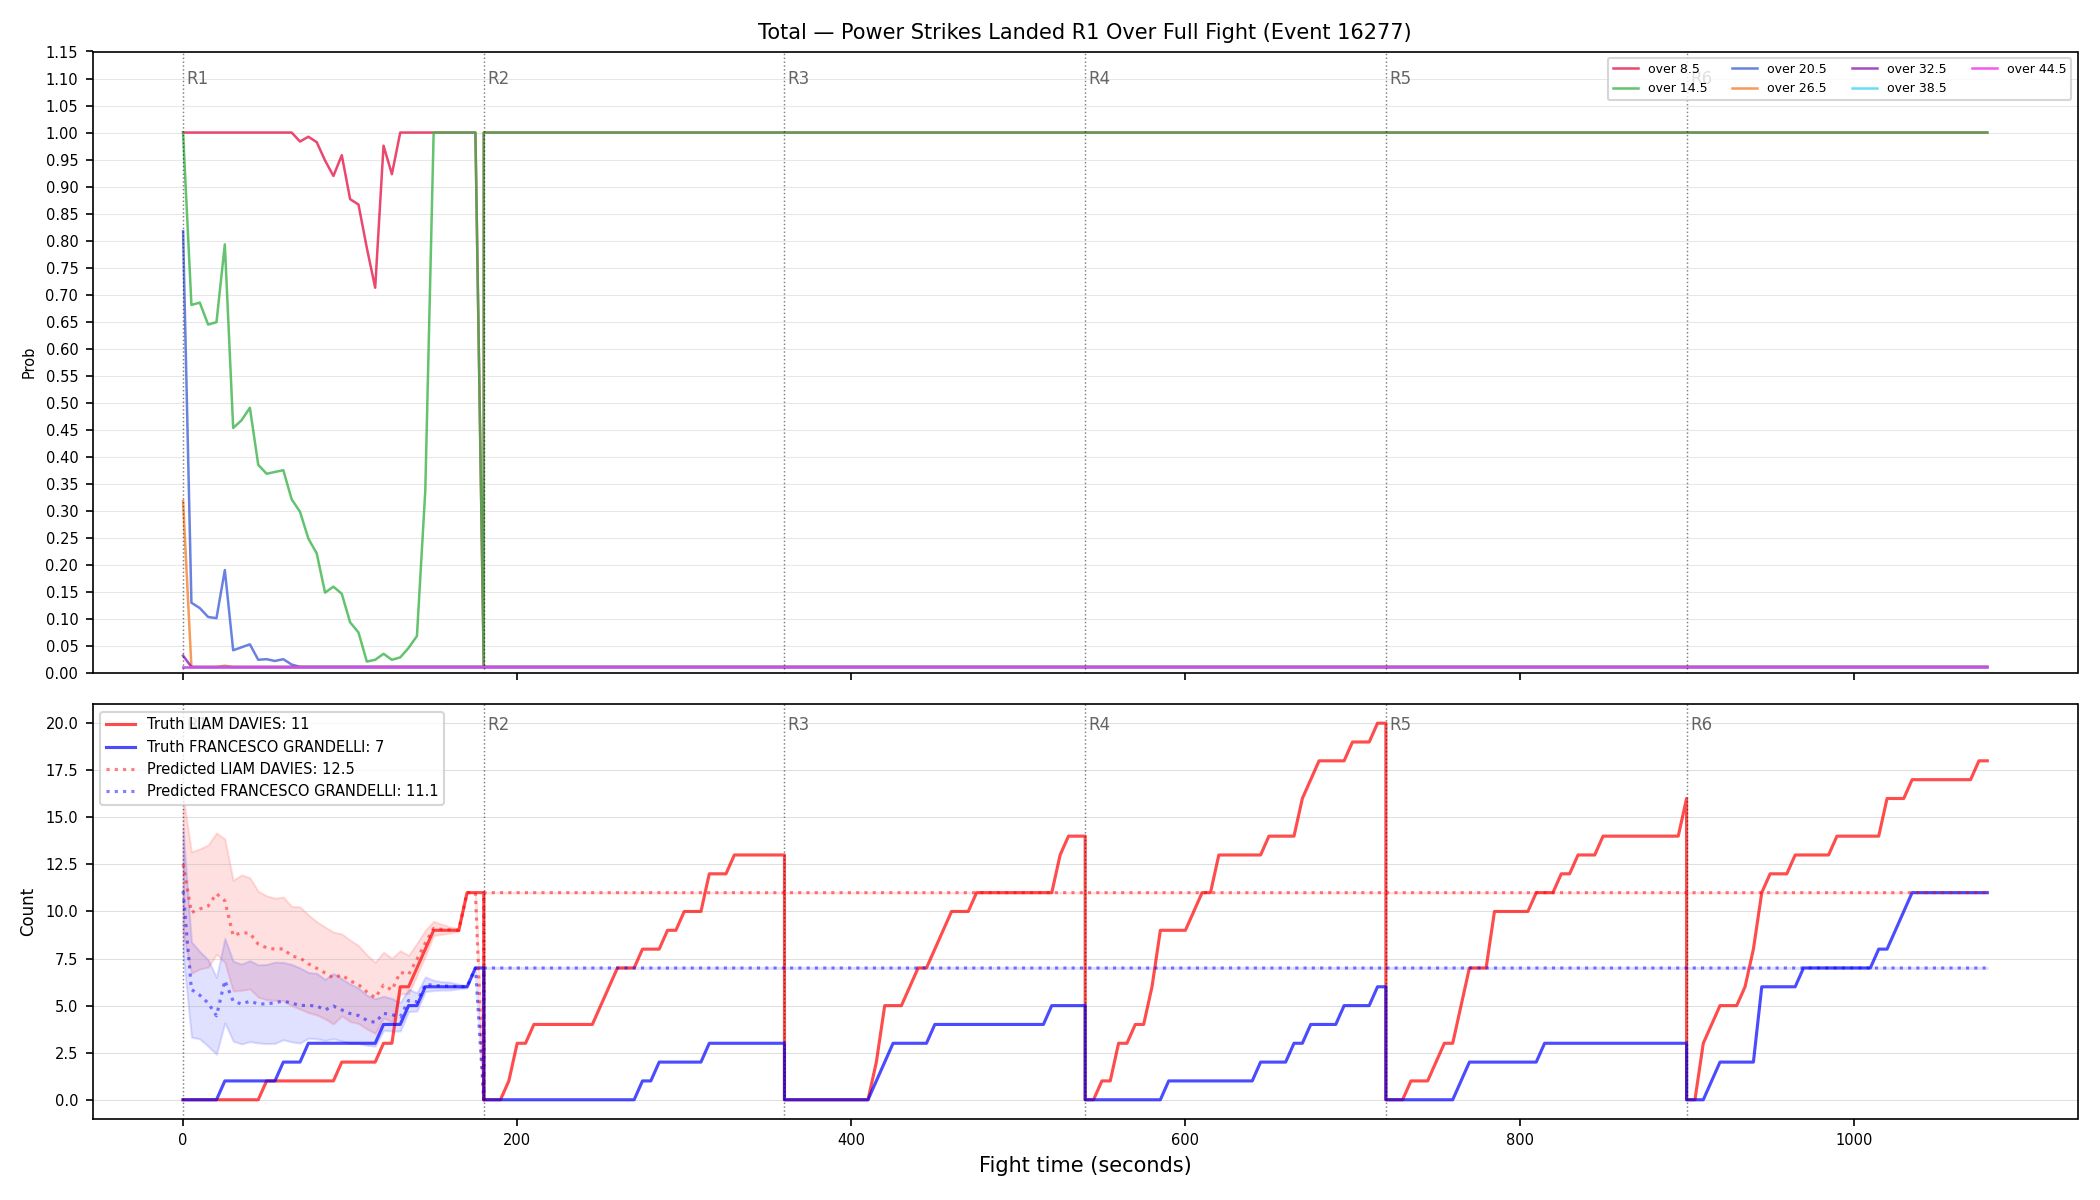Screen dimensions: 2100x1200
Task: Click 'Predicted FRANCESCO GRANDELLI: 11.1' legend entry
Action: (x=271, y=791)
